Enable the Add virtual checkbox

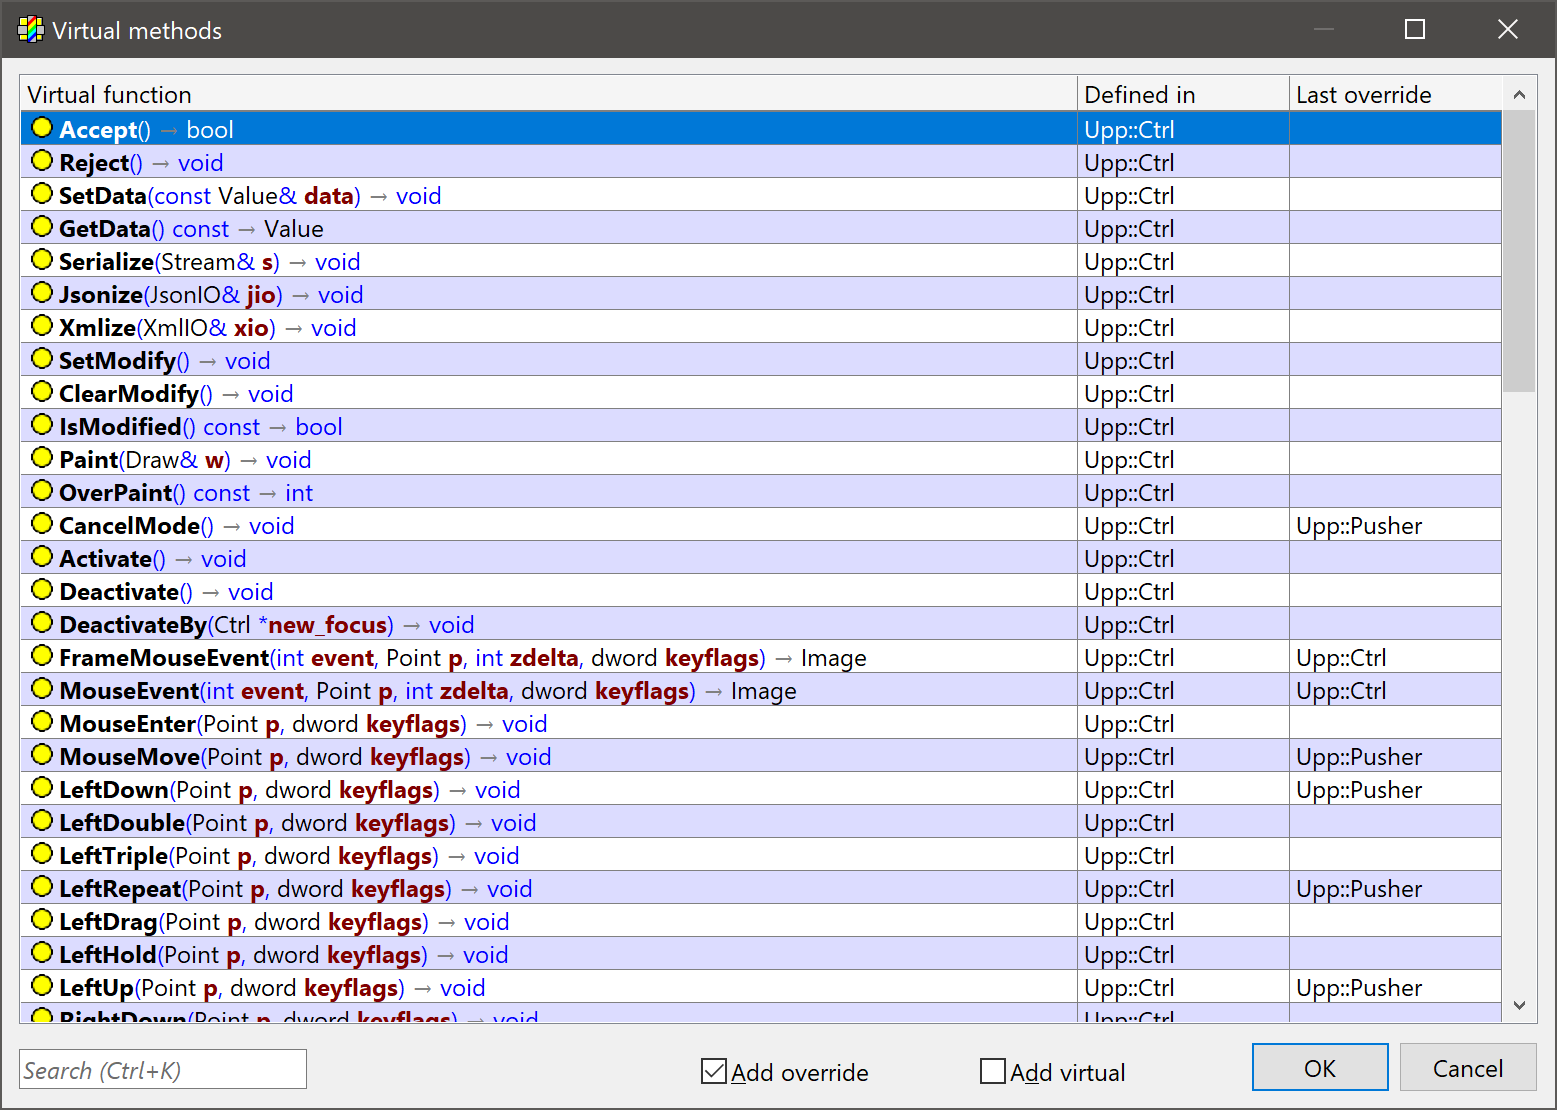pos(993,1071)
